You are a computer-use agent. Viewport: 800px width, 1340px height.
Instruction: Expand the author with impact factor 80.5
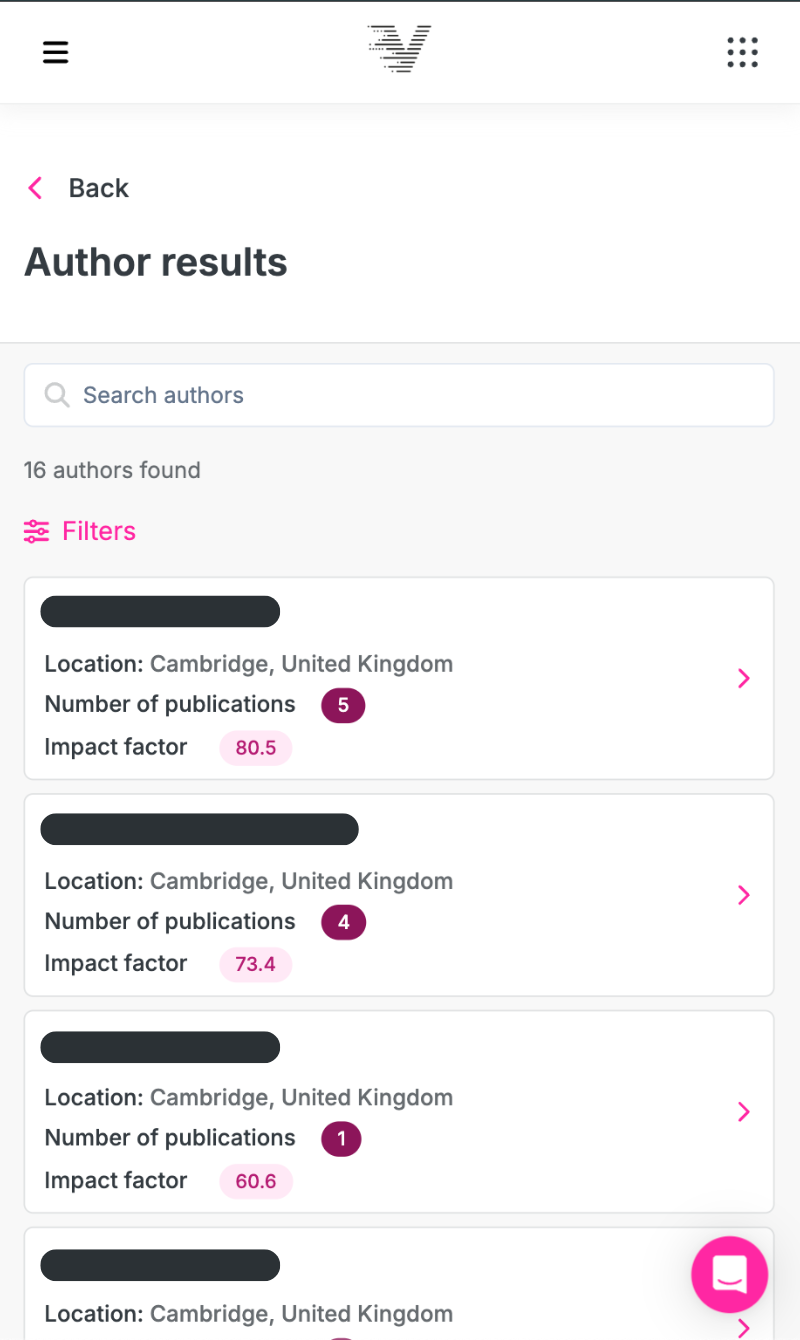[x=743, y=679]
